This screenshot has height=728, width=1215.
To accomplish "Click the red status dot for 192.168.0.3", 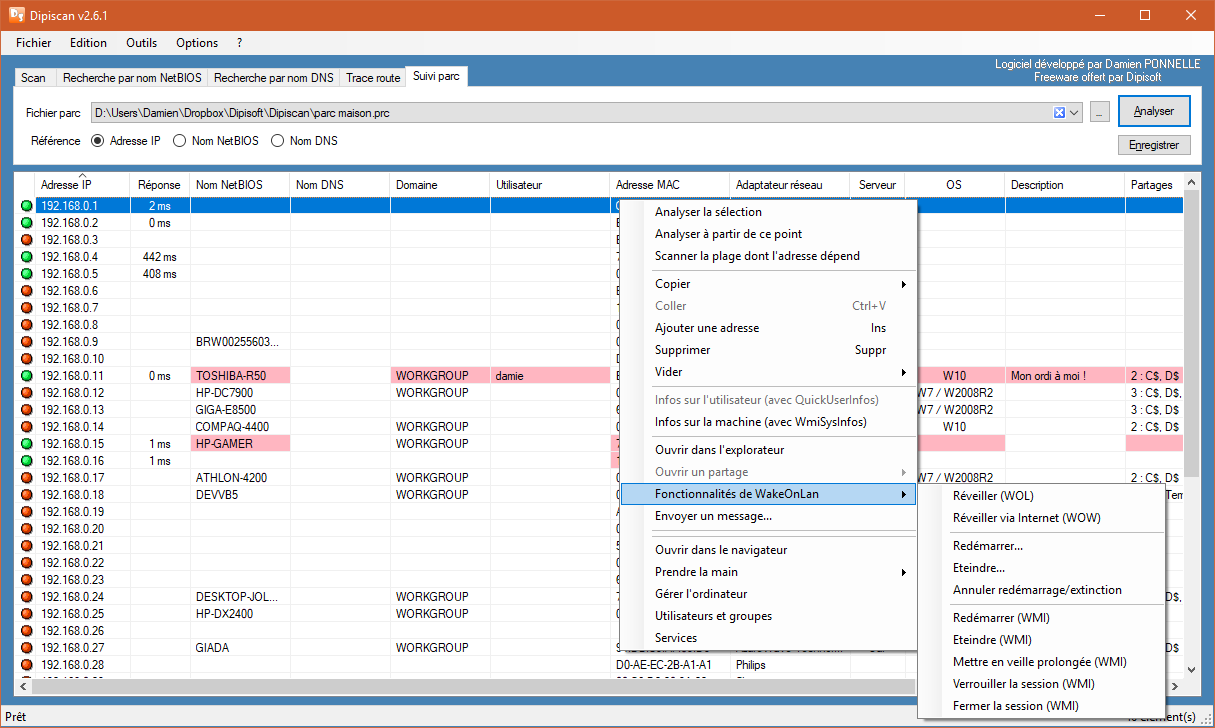I will [x=26, y=240].
